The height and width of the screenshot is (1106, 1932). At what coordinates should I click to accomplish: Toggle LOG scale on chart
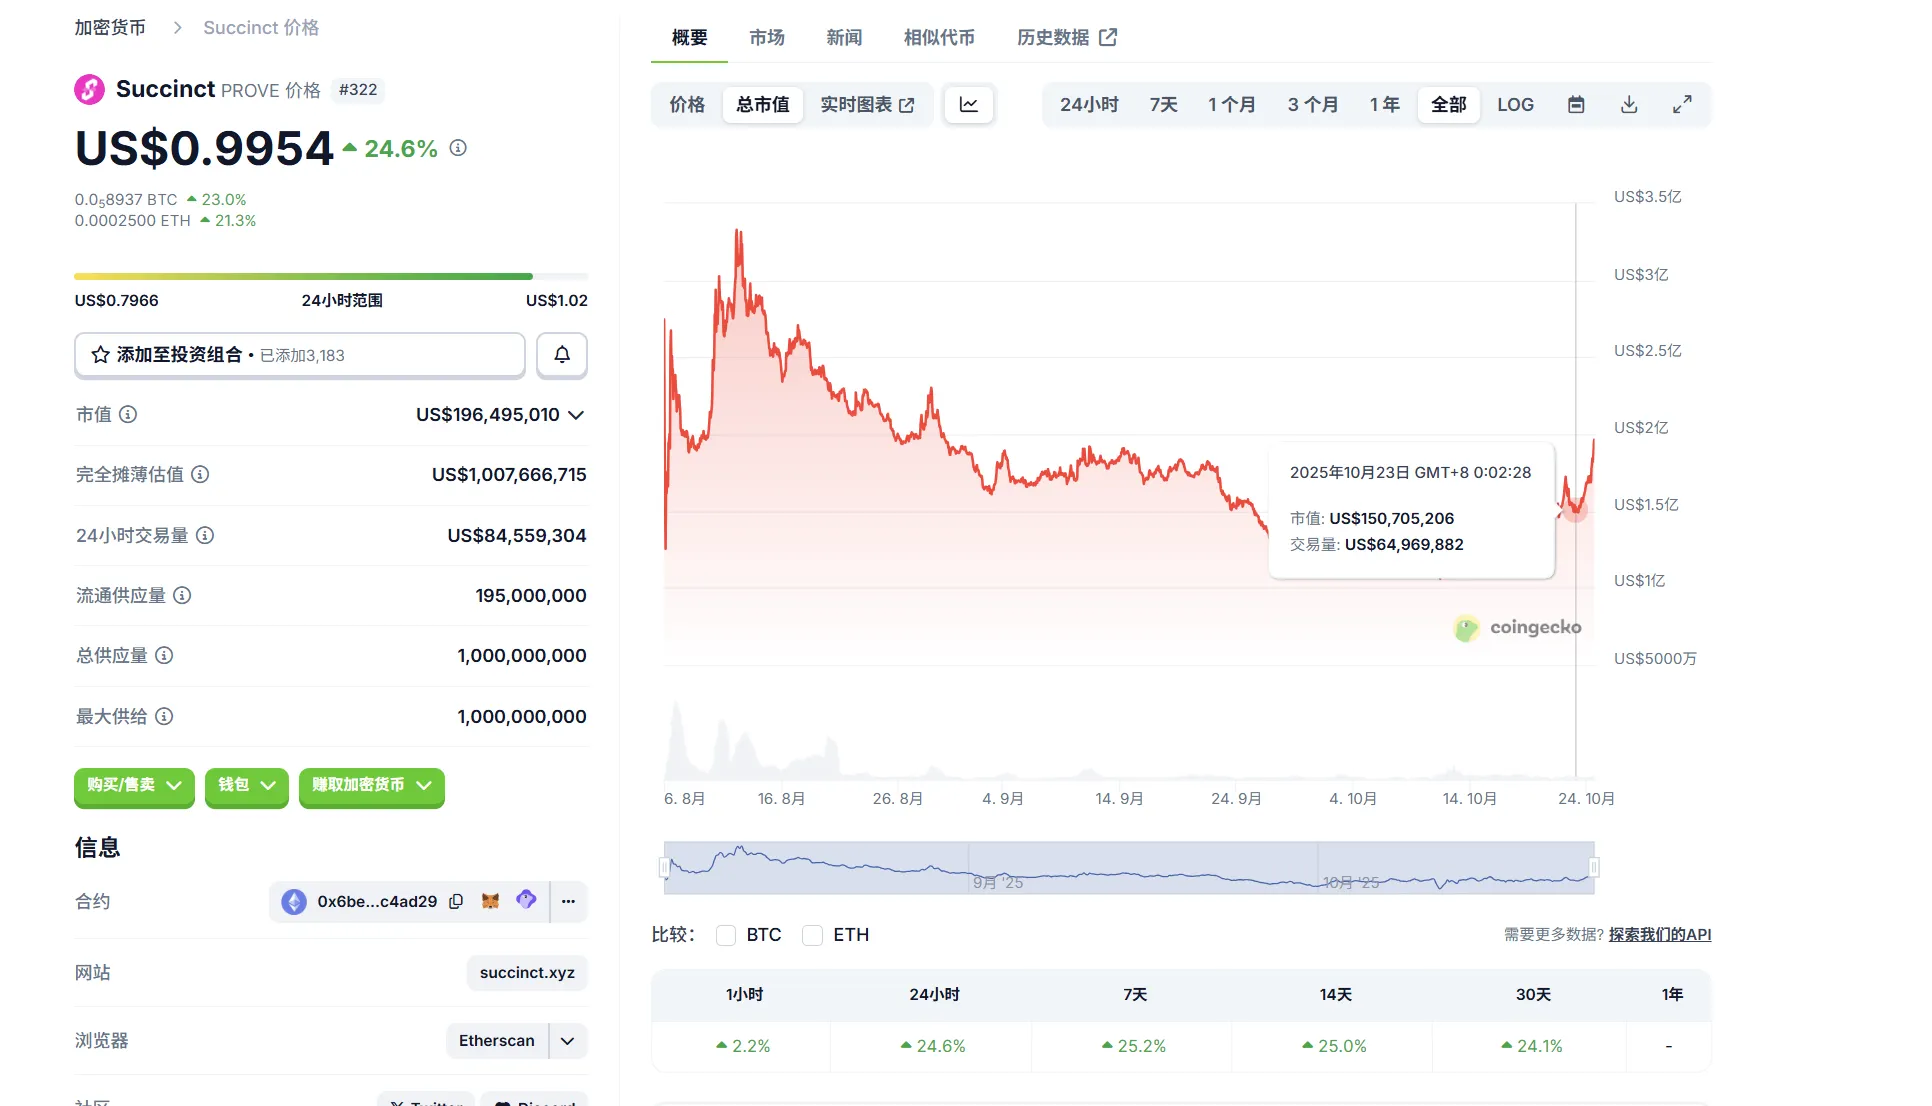(1515, 104)
